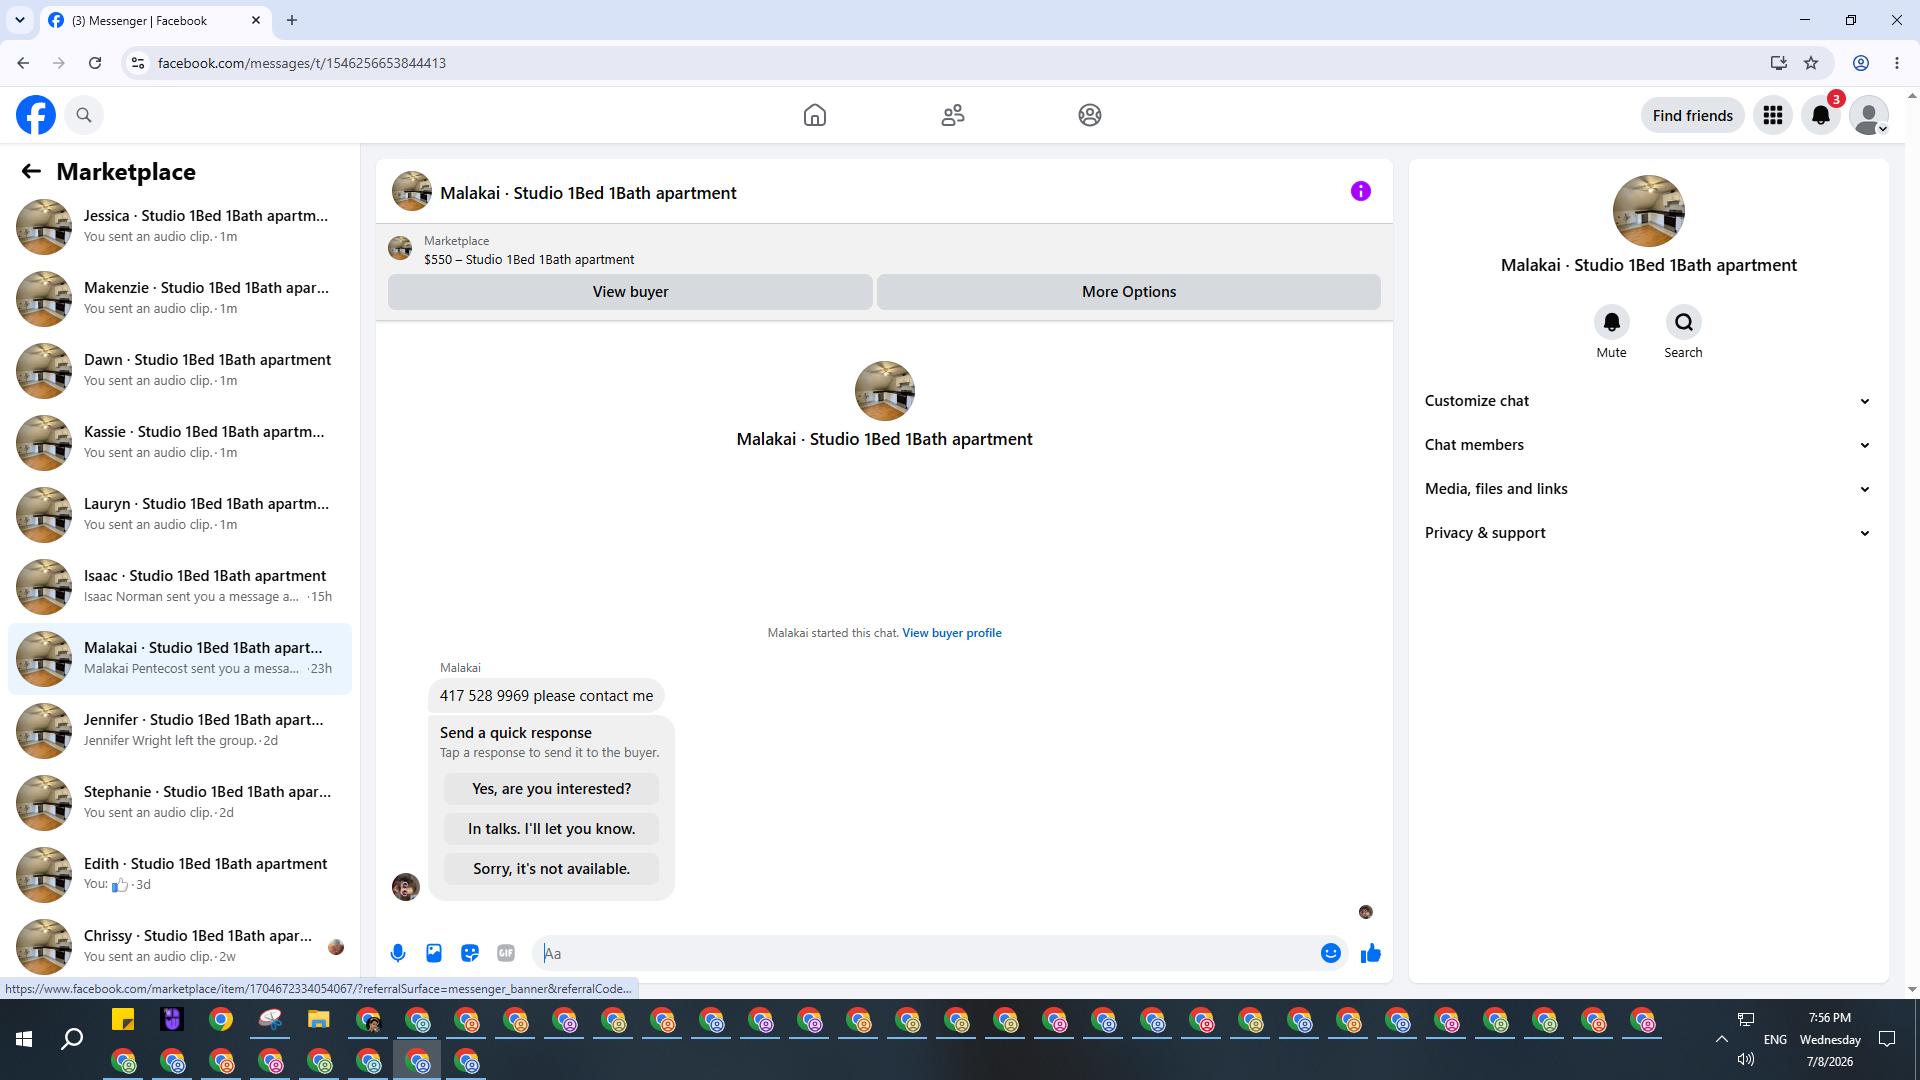This screenshot has width=1920, height=1080.
Task: Choose a sticker for the message
Action: point(470,953)
